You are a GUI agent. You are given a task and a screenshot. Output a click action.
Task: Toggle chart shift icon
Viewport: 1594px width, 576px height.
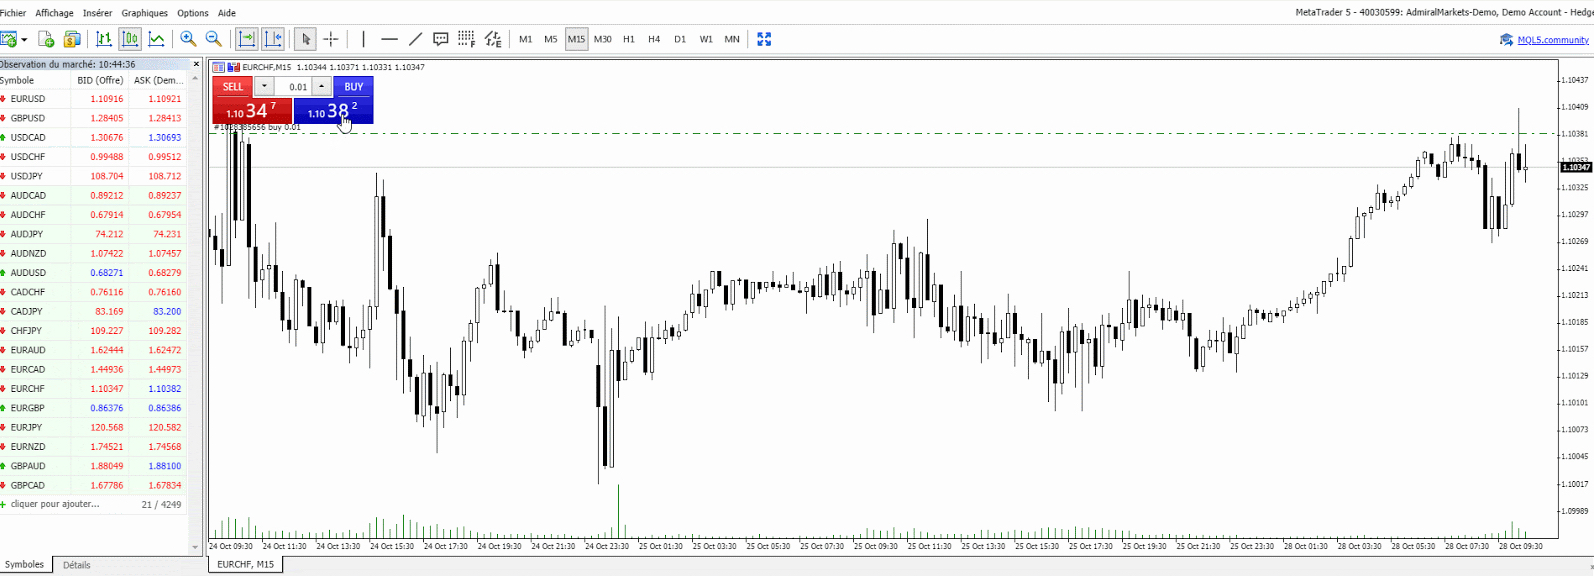click(x=273, y=39)
